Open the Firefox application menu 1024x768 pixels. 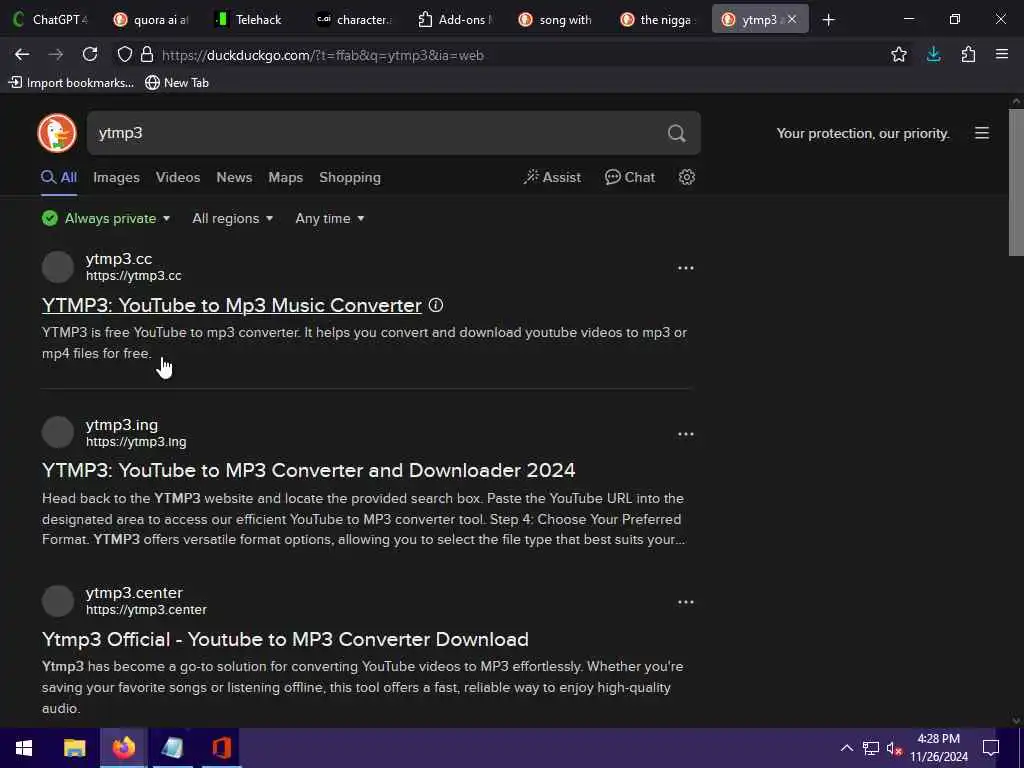pos(1002,55)
